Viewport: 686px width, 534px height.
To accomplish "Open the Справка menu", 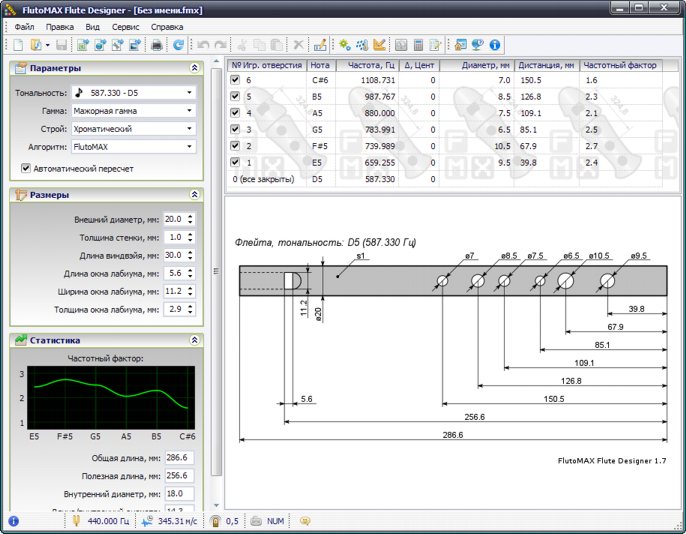I will (167, 27).
